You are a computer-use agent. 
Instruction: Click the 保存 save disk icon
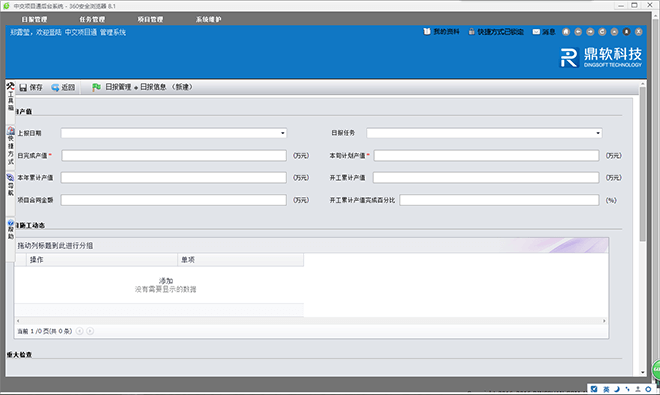tap(23, 88)
